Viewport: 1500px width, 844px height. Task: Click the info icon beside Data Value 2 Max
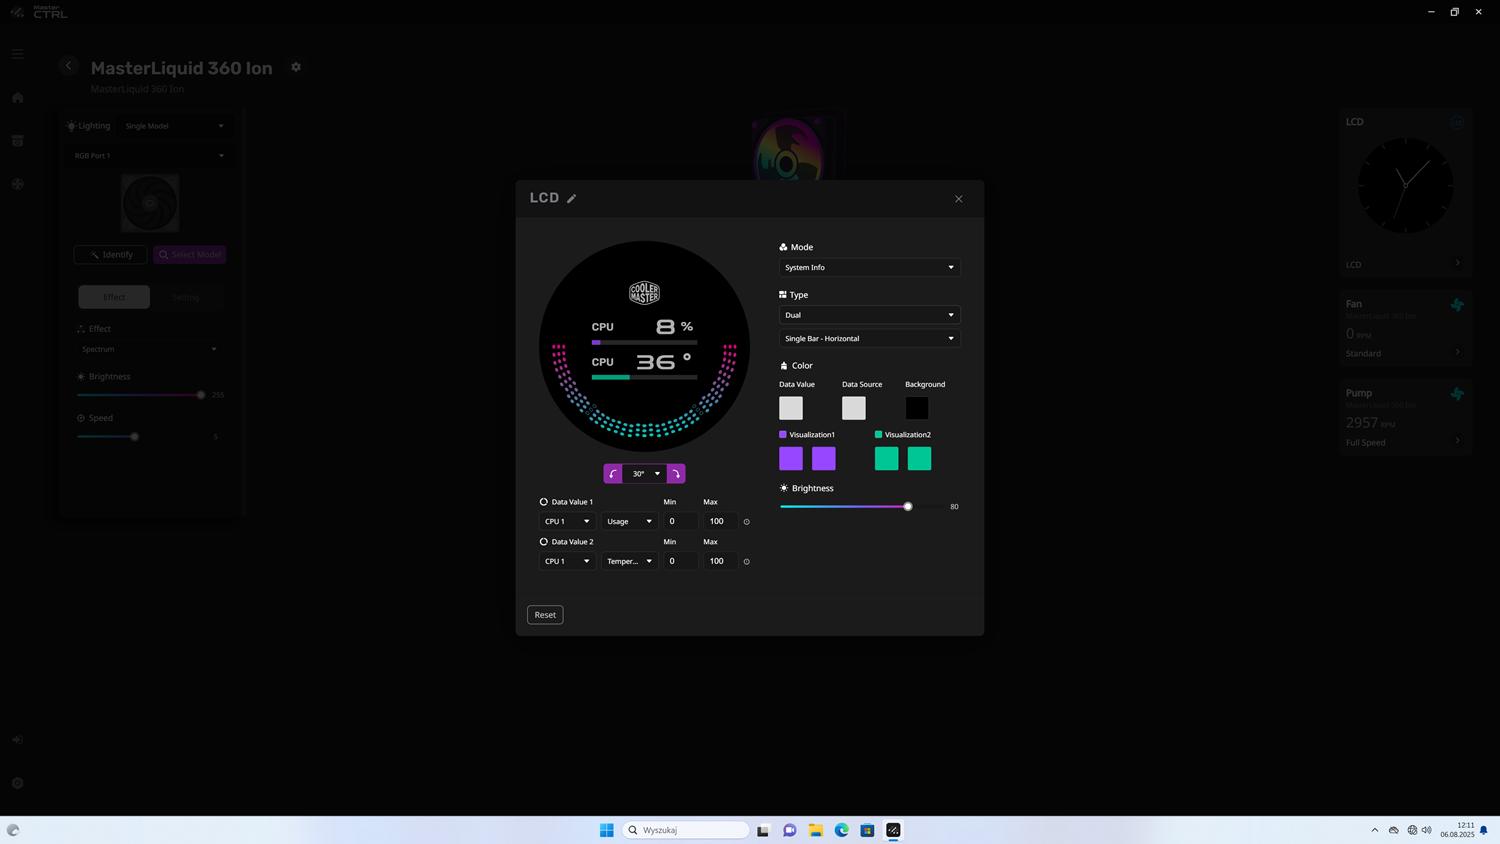pyautogui.click(x=746, y=562)
